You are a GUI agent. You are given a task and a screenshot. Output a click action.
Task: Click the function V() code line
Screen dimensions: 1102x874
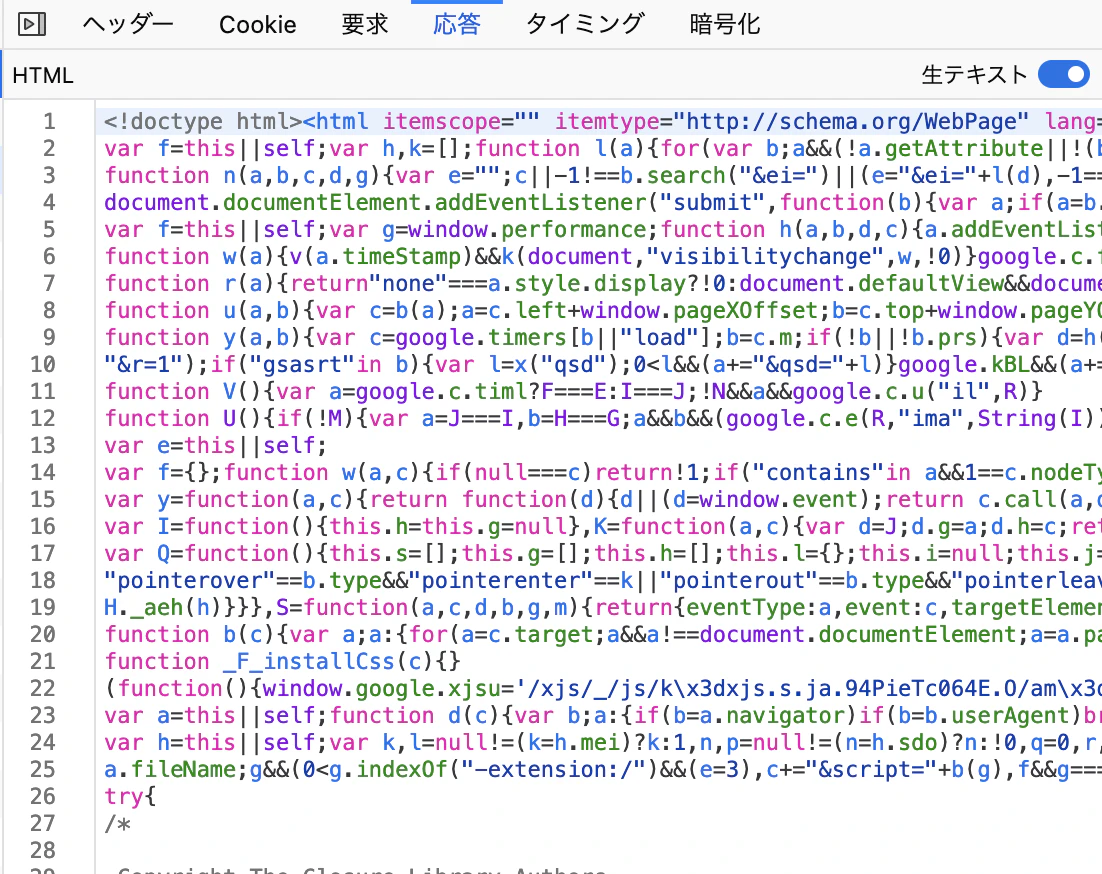pyautogui.click(x=573, y=391)
